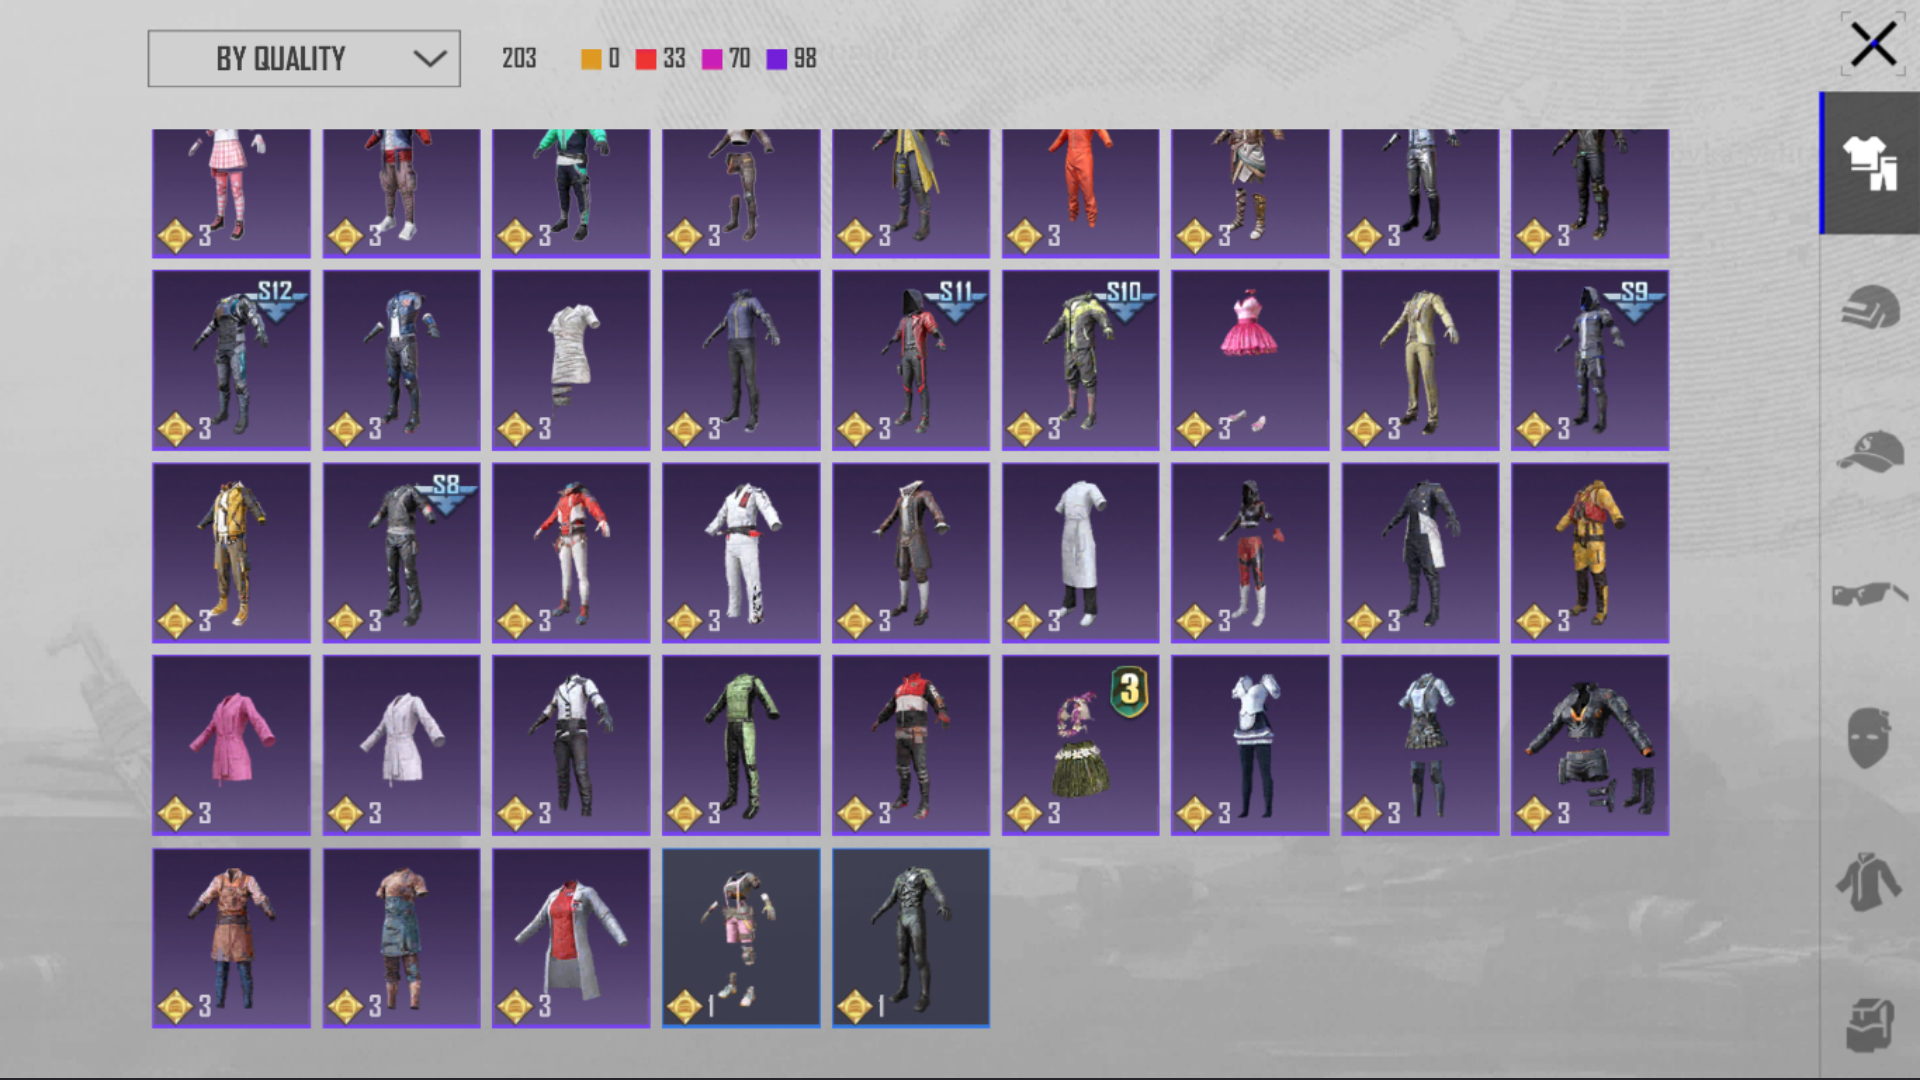Select the maid dress outfit
This screenshot has height=1080, width=1920.
(x=1250, y=745)
